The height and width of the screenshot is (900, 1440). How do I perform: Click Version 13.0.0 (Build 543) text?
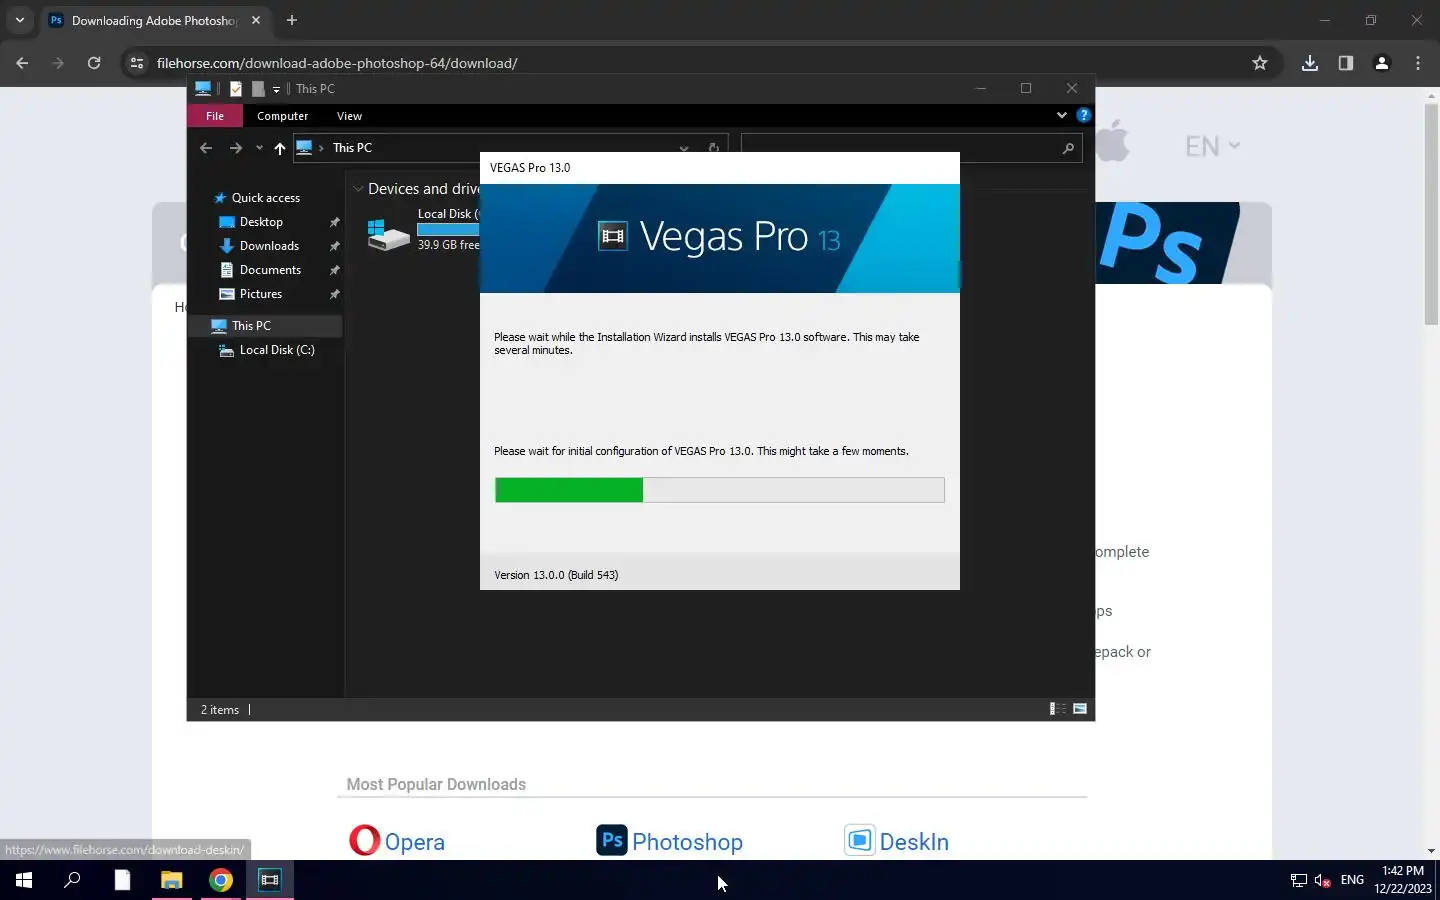point(556,575)
